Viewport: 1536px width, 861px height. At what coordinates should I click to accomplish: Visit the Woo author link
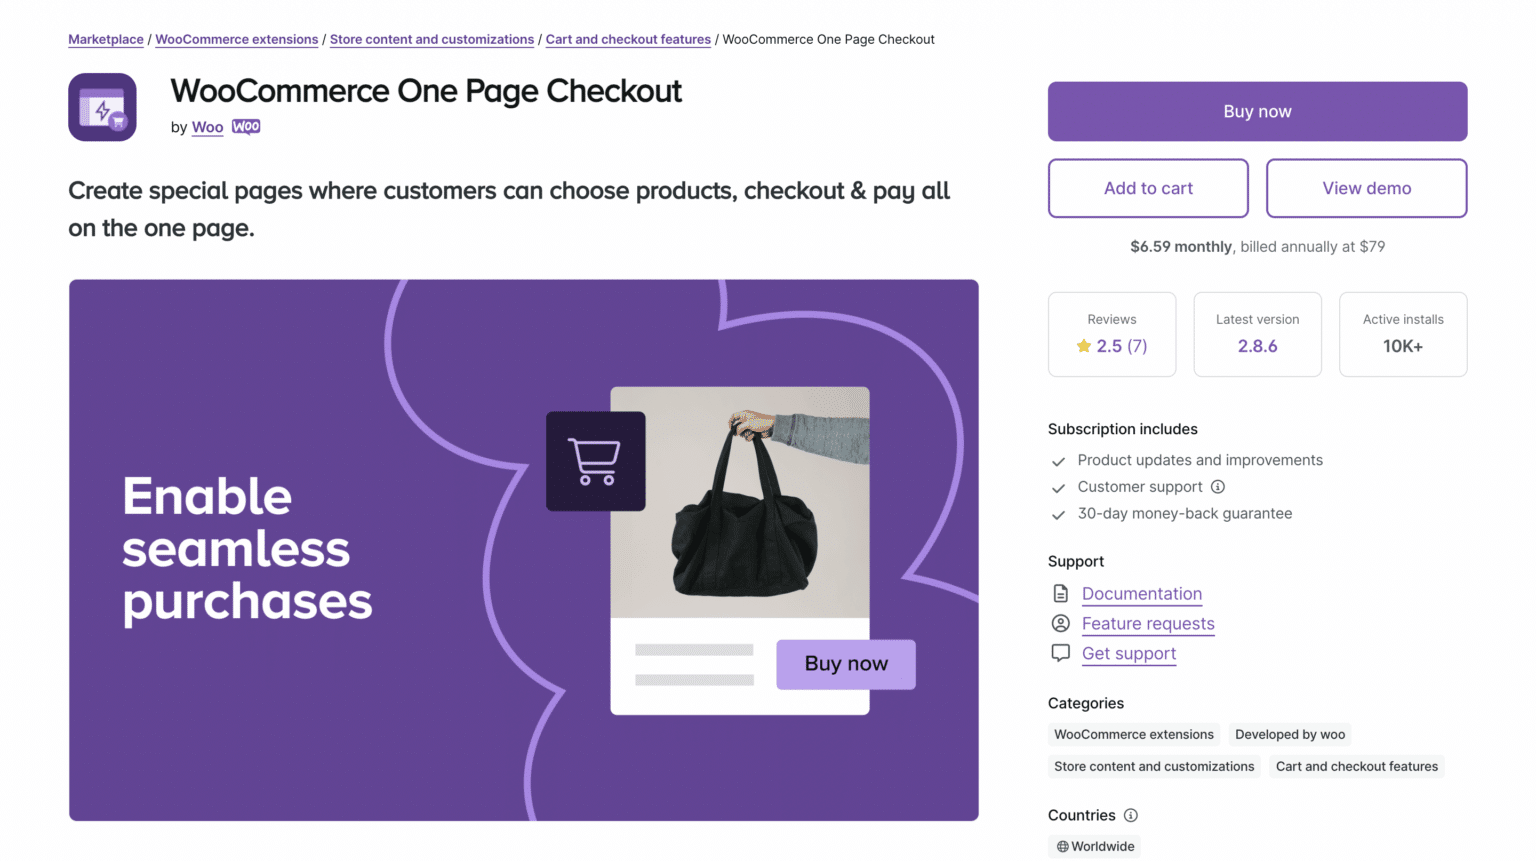(x=207, y=127)
